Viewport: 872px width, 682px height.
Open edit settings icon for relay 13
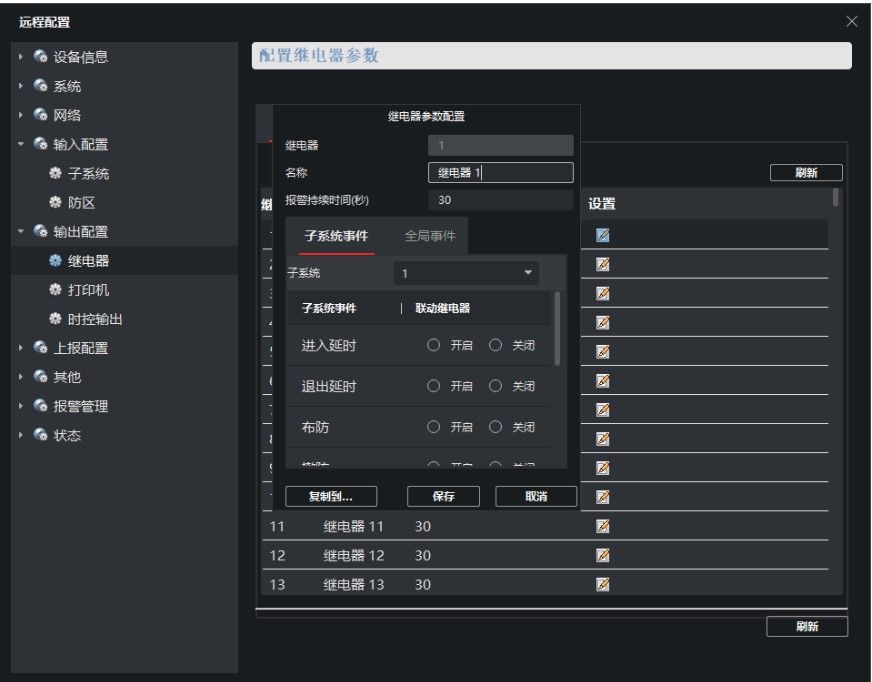click(x=602, y=584)
